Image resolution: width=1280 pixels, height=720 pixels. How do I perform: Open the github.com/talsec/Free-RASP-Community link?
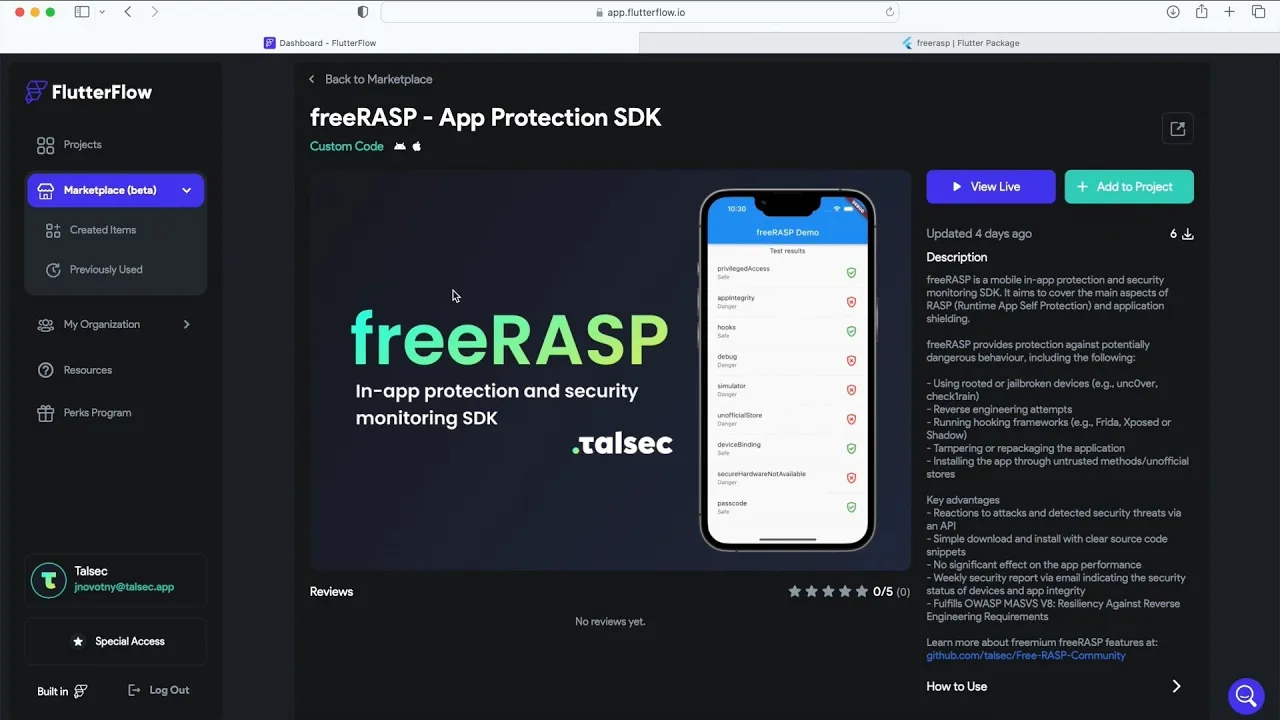point(1026,656)
